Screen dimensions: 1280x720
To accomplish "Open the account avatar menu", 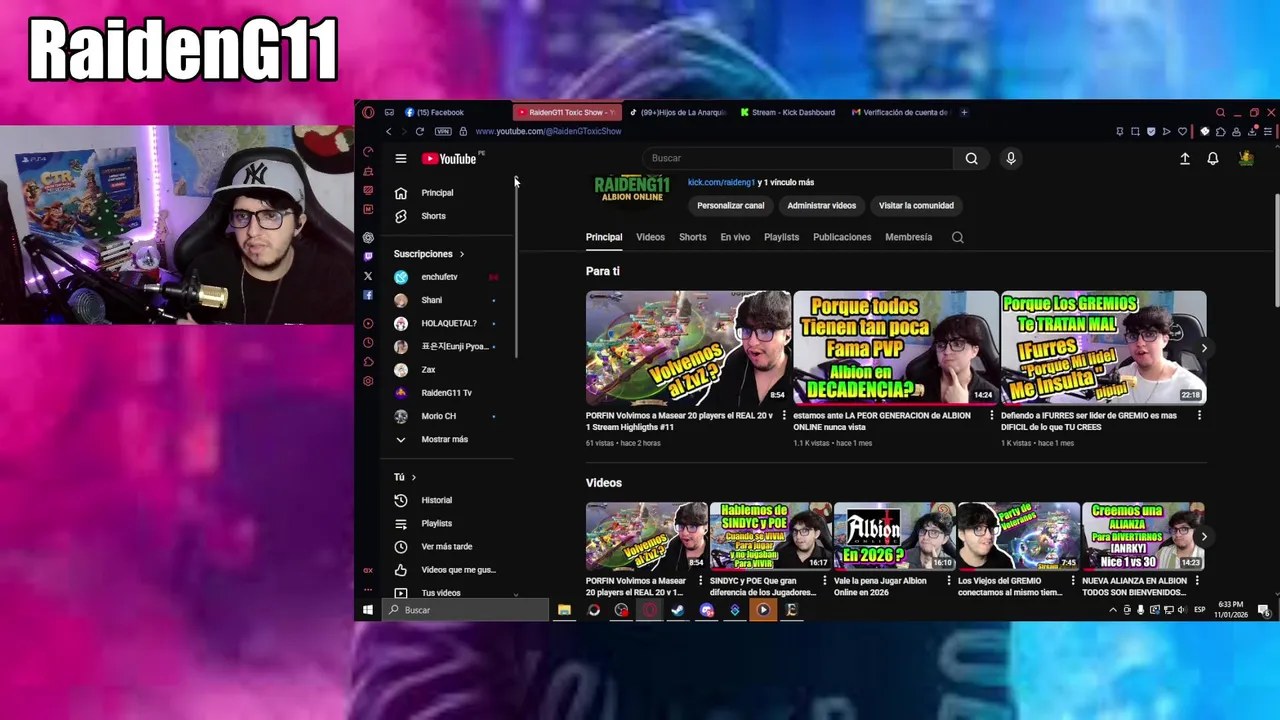I will pyautogui.click(x=1246, y=158).
